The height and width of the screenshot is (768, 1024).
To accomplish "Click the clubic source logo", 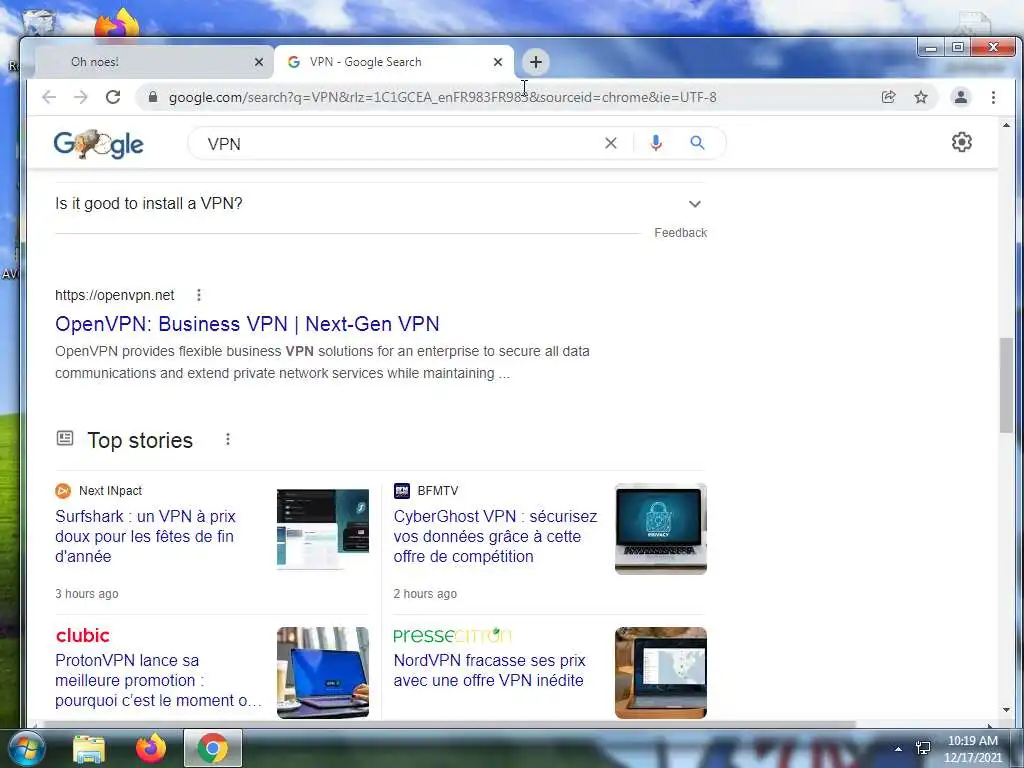I will click(82, 635).
